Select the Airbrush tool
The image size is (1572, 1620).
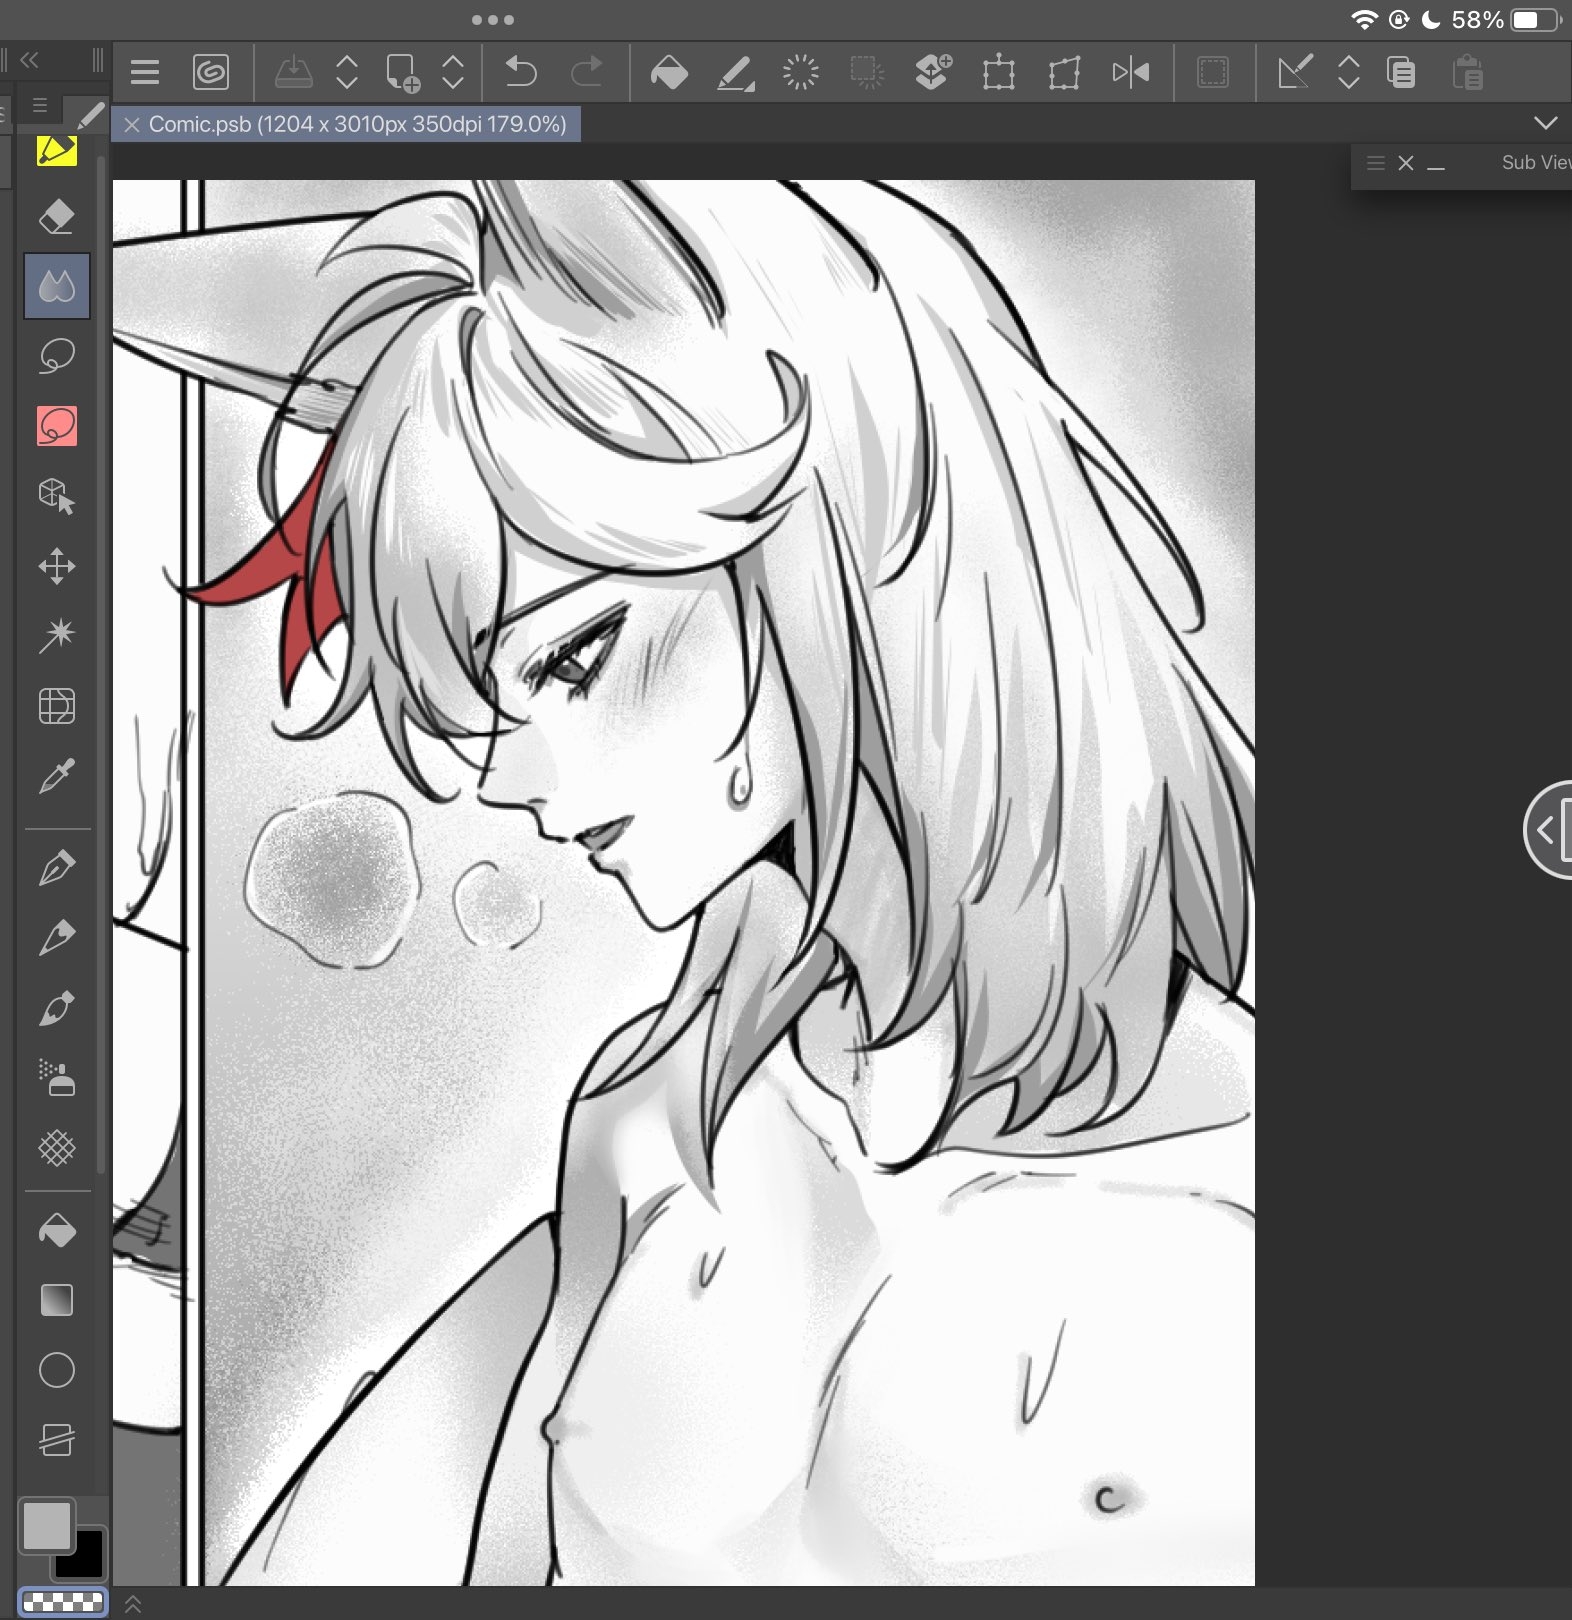57,1077
